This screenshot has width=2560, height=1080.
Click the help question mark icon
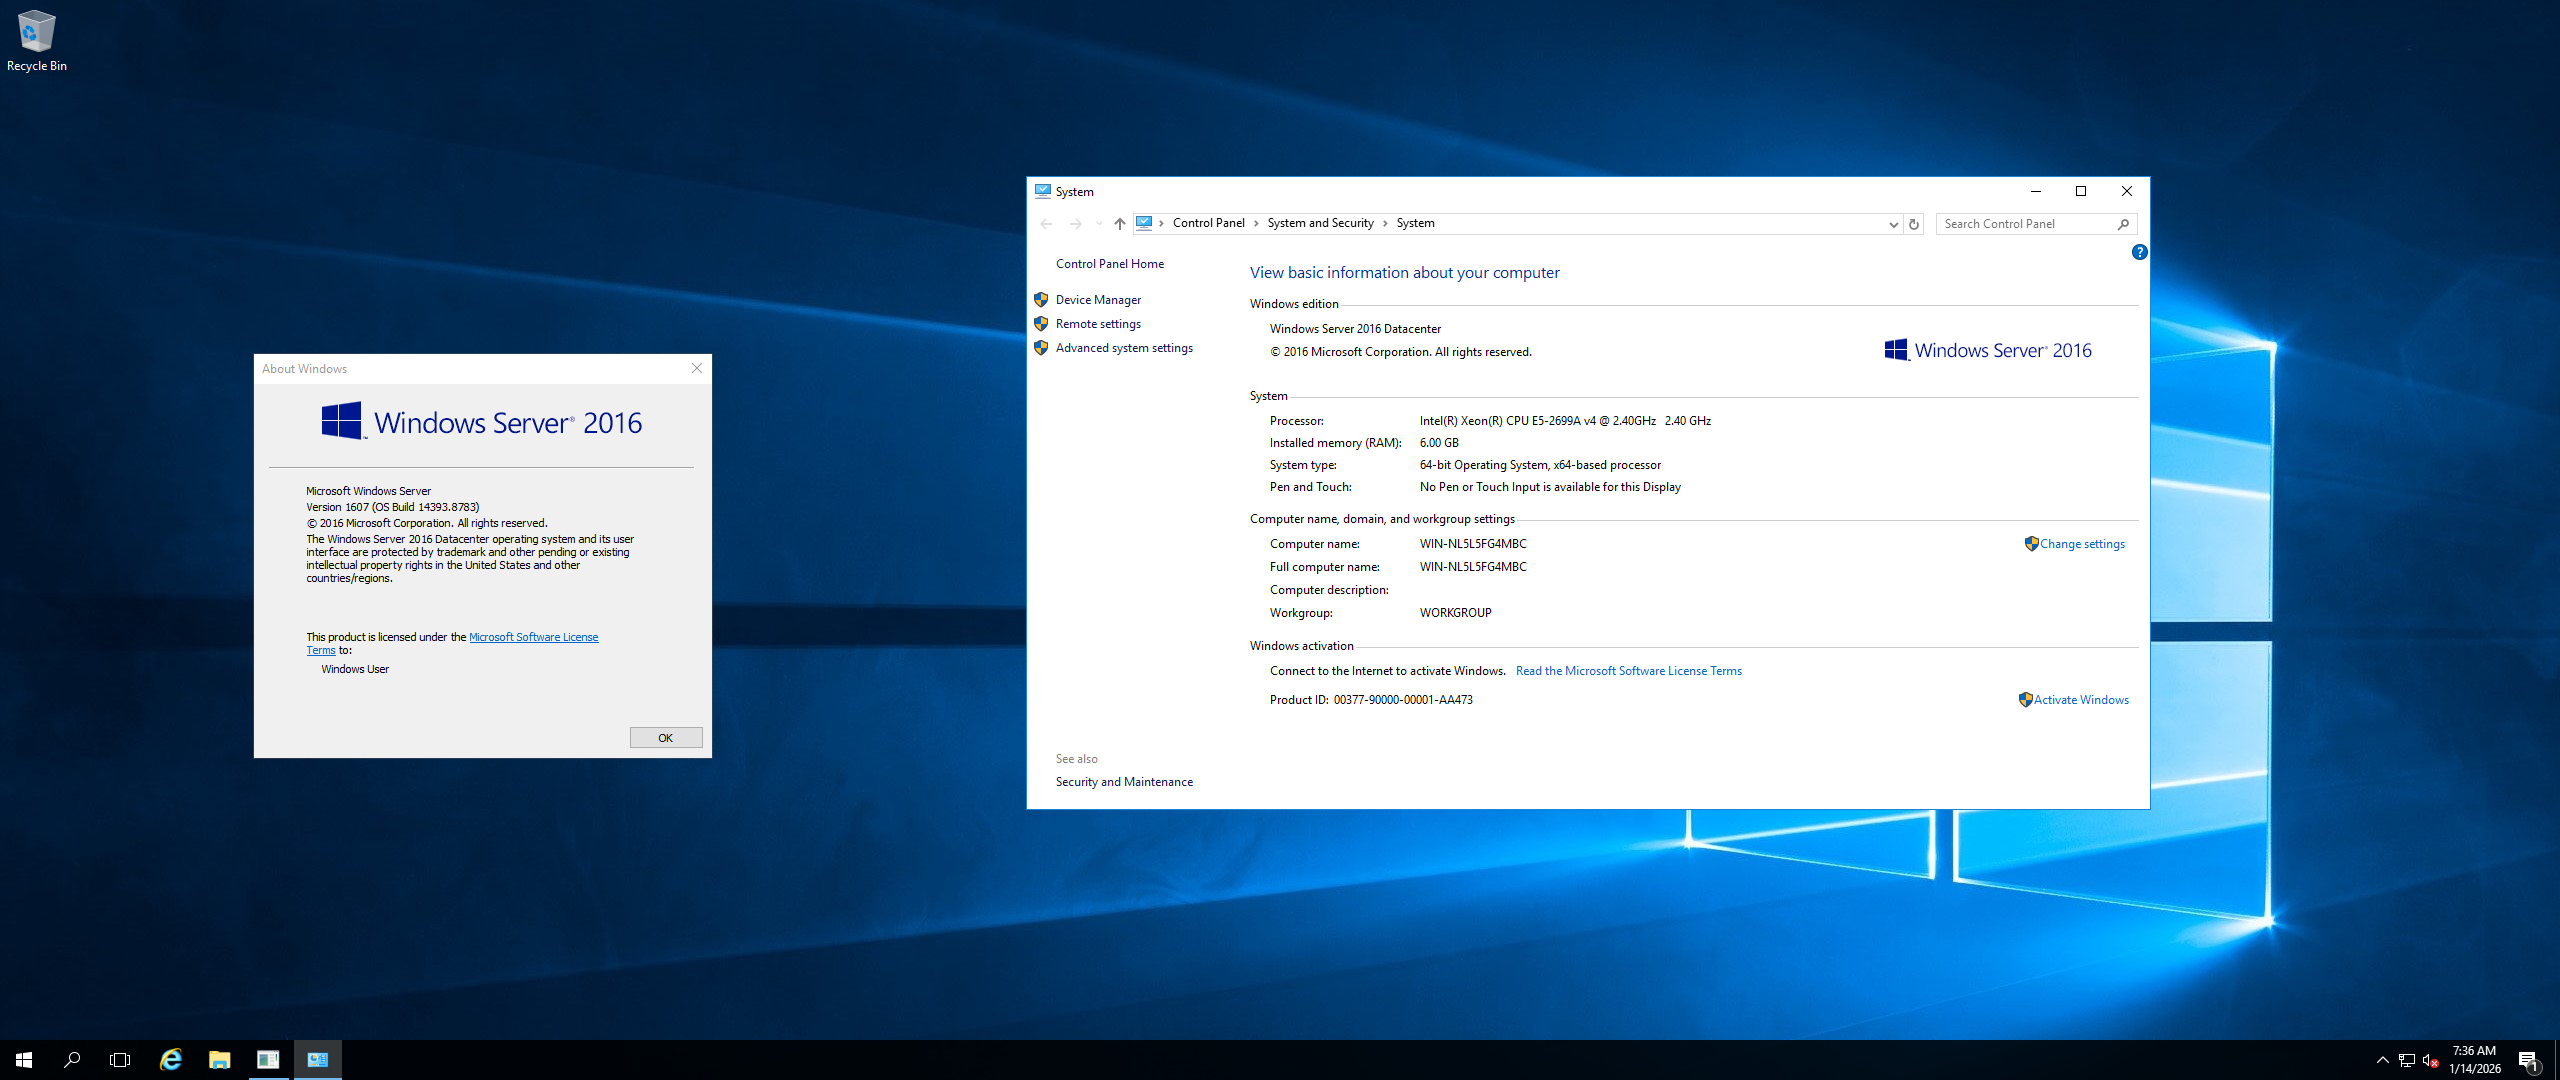click(x=2139, y=252)
